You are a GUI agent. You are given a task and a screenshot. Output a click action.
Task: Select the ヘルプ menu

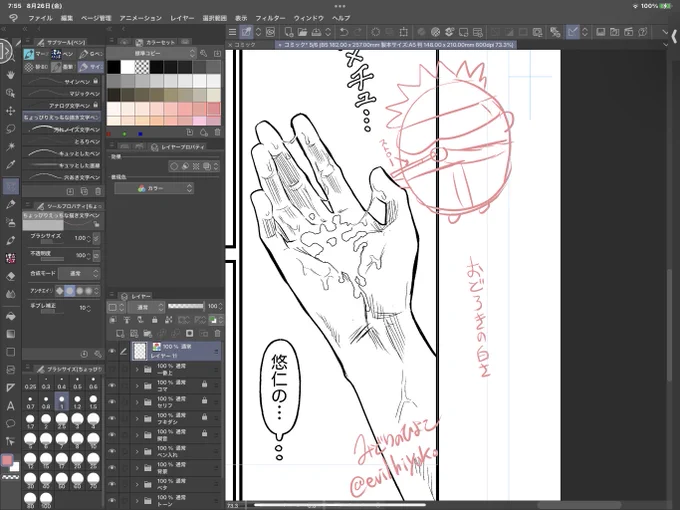(x=341, y=18)
